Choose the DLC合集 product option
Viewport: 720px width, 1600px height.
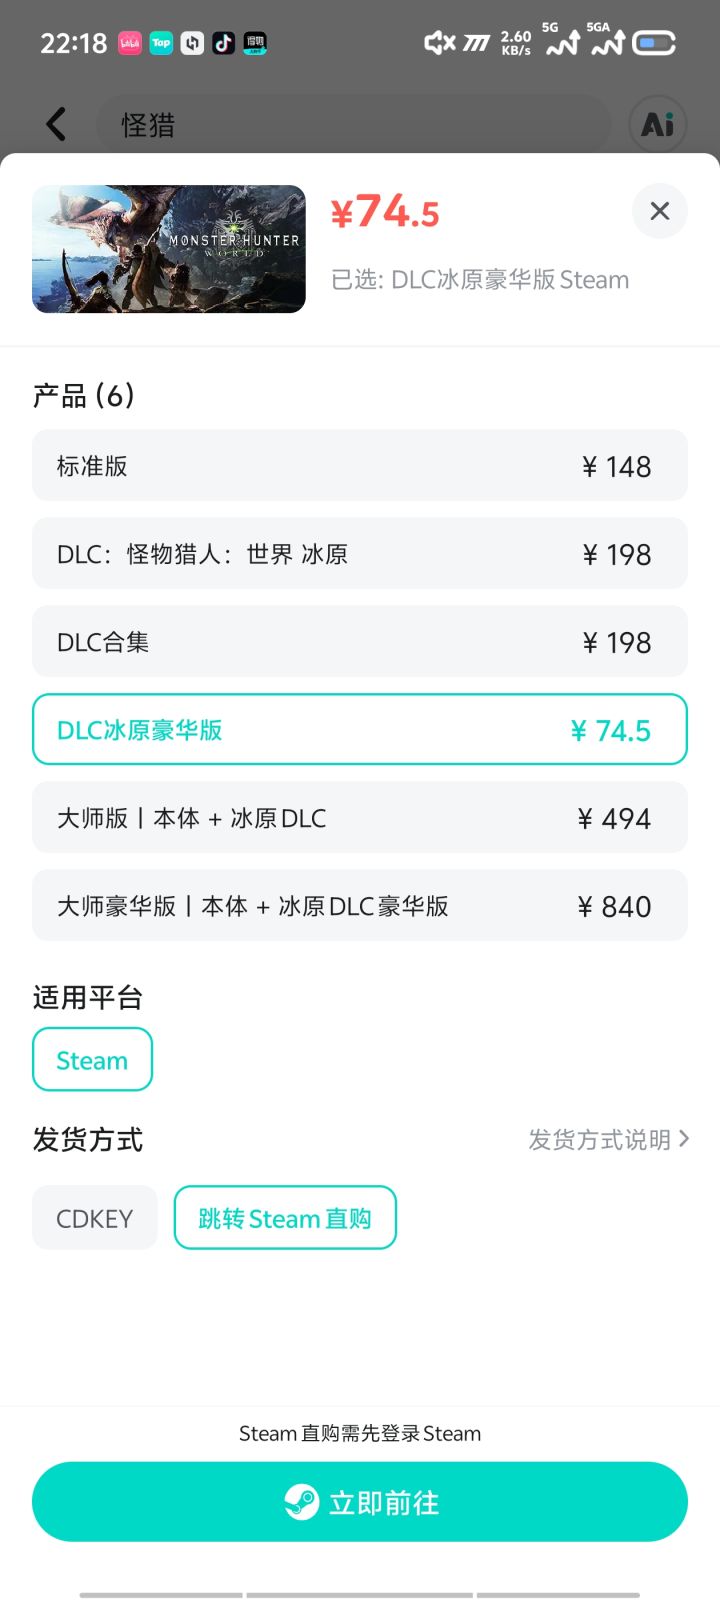point(360,642)
